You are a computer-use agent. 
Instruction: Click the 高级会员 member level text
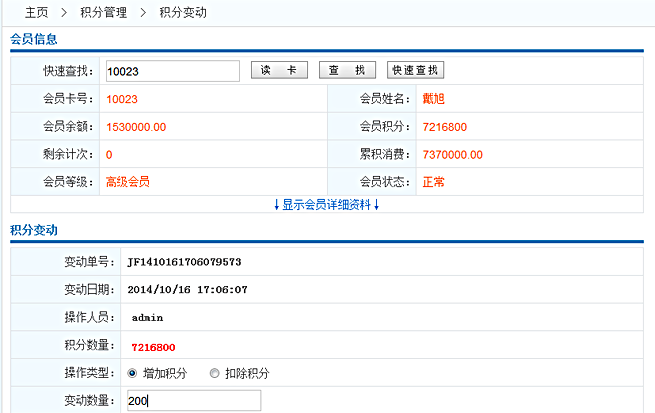click(x=128, y=182)
